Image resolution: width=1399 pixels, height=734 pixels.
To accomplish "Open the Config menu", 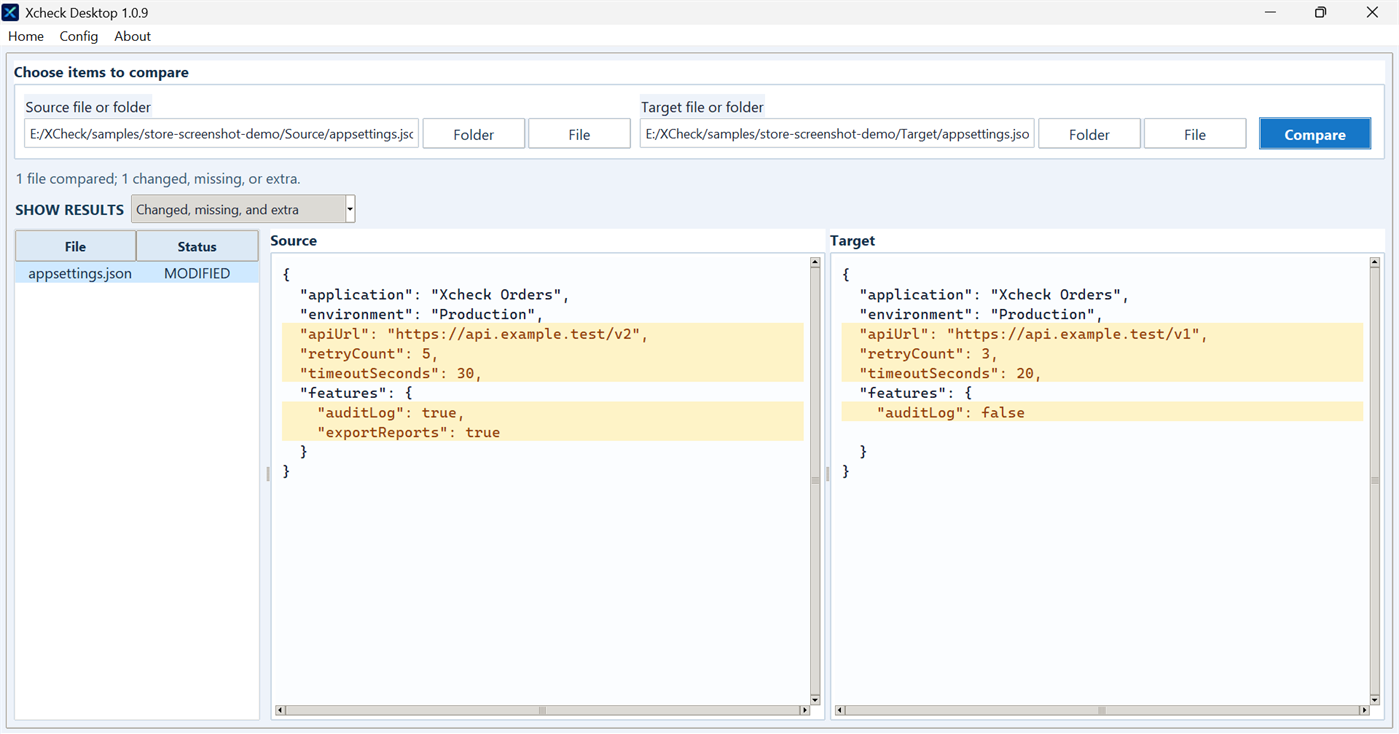I will [x=79, y=36].
